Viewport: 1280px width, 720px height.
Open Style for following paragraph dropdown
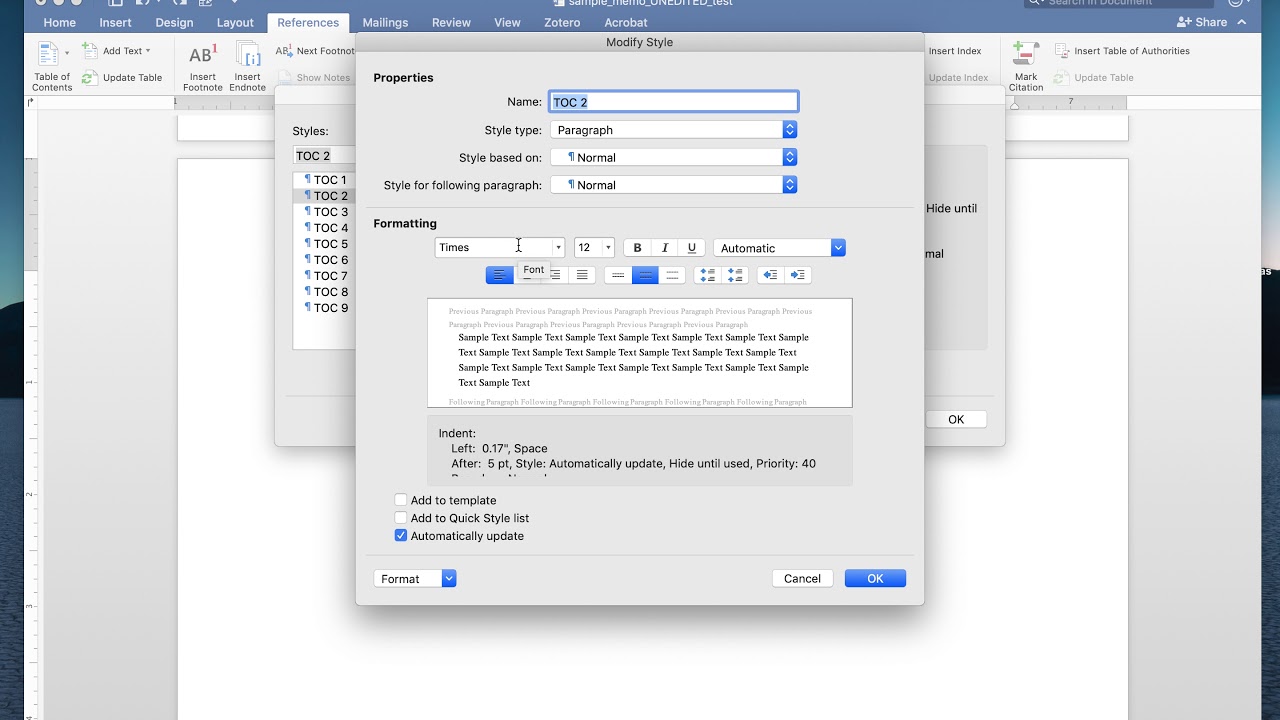tap(673, 185)
